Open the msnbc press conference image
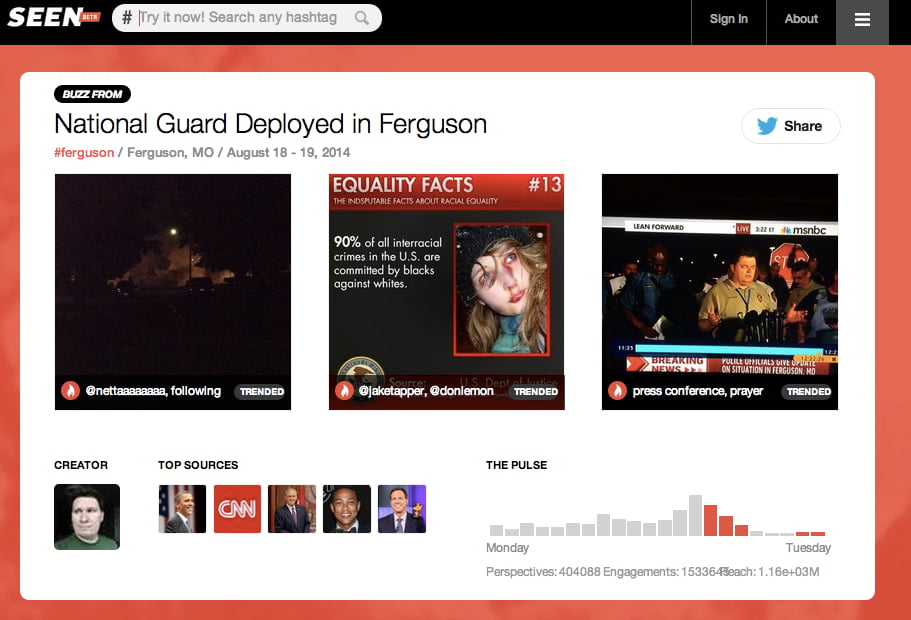911x620 pixels. 720,292
